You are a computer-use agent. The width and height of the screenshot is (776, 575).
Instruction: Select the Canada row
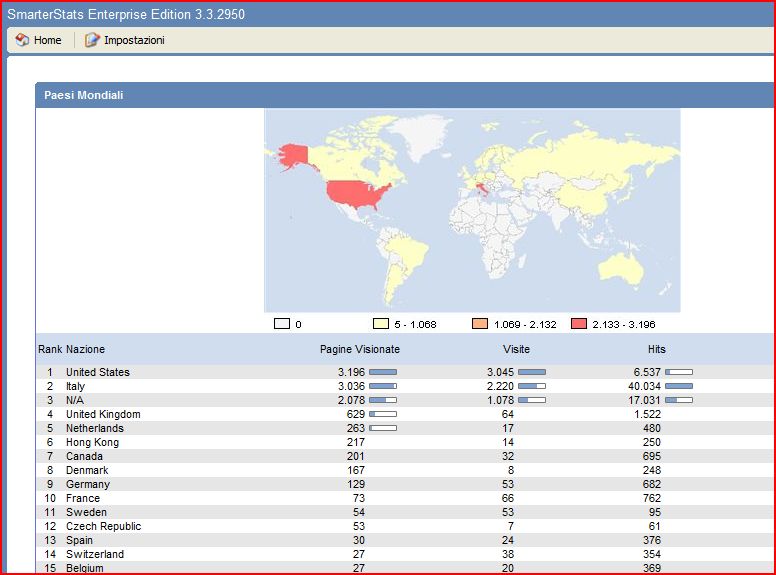(404, 456)
